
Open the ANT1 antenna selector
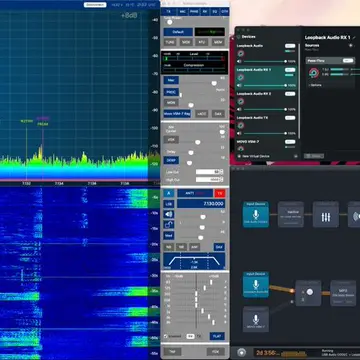pyautogui.click(x=195, y=193)
